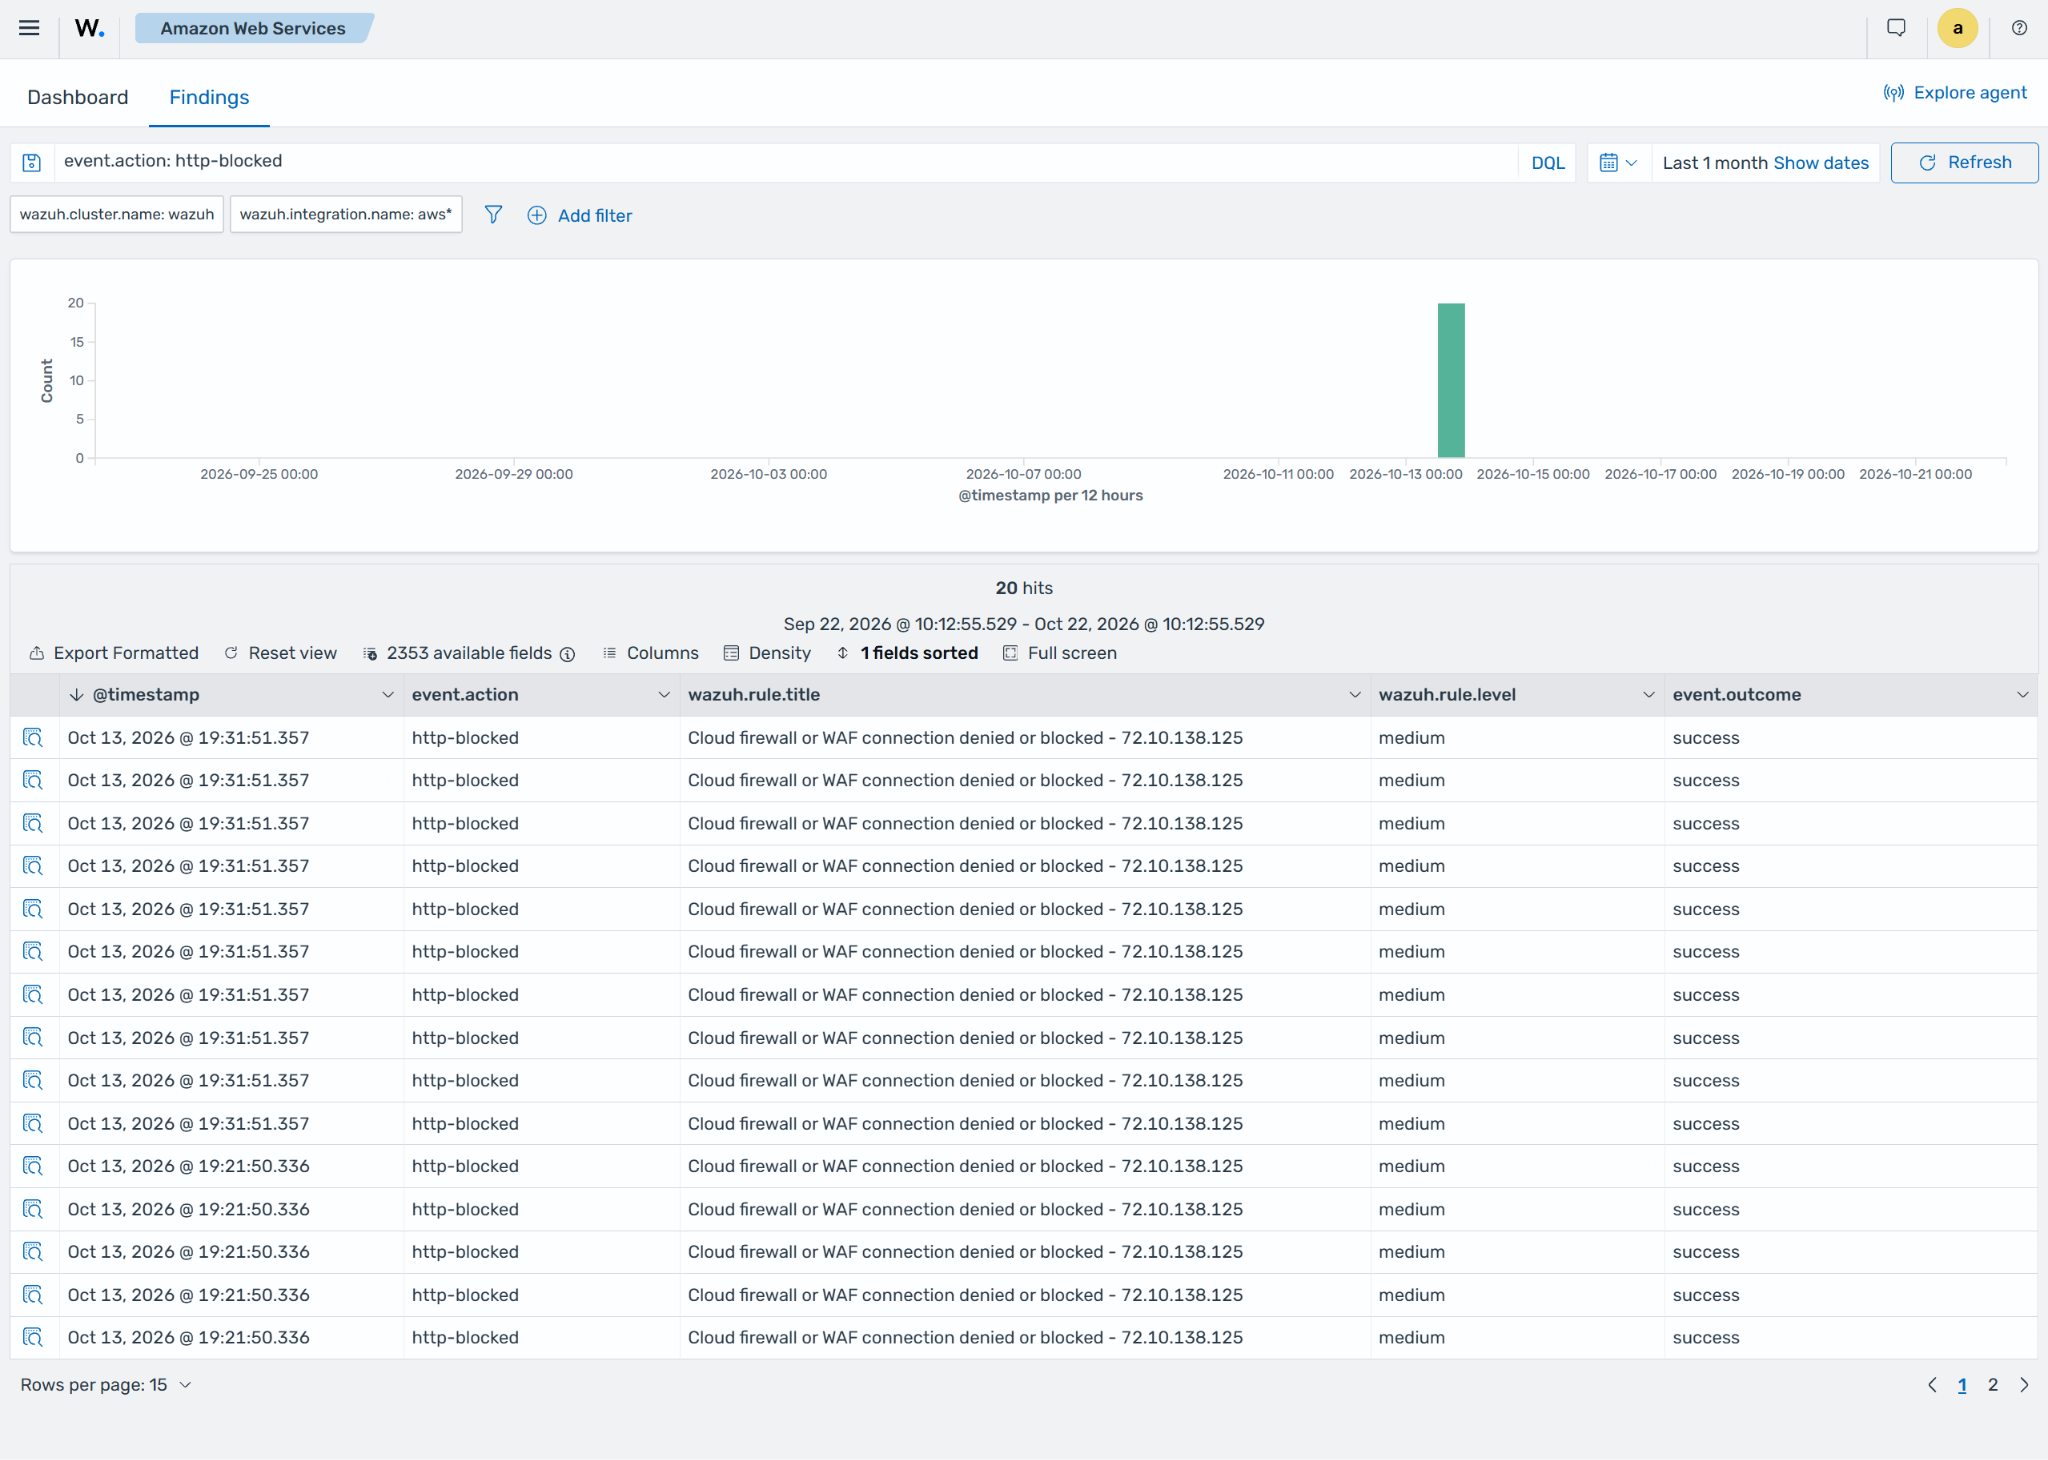Click the wazuh.cluster.name filter pill
The width and height of the screenshot is (2048, 1460).
tap(117, 214)
